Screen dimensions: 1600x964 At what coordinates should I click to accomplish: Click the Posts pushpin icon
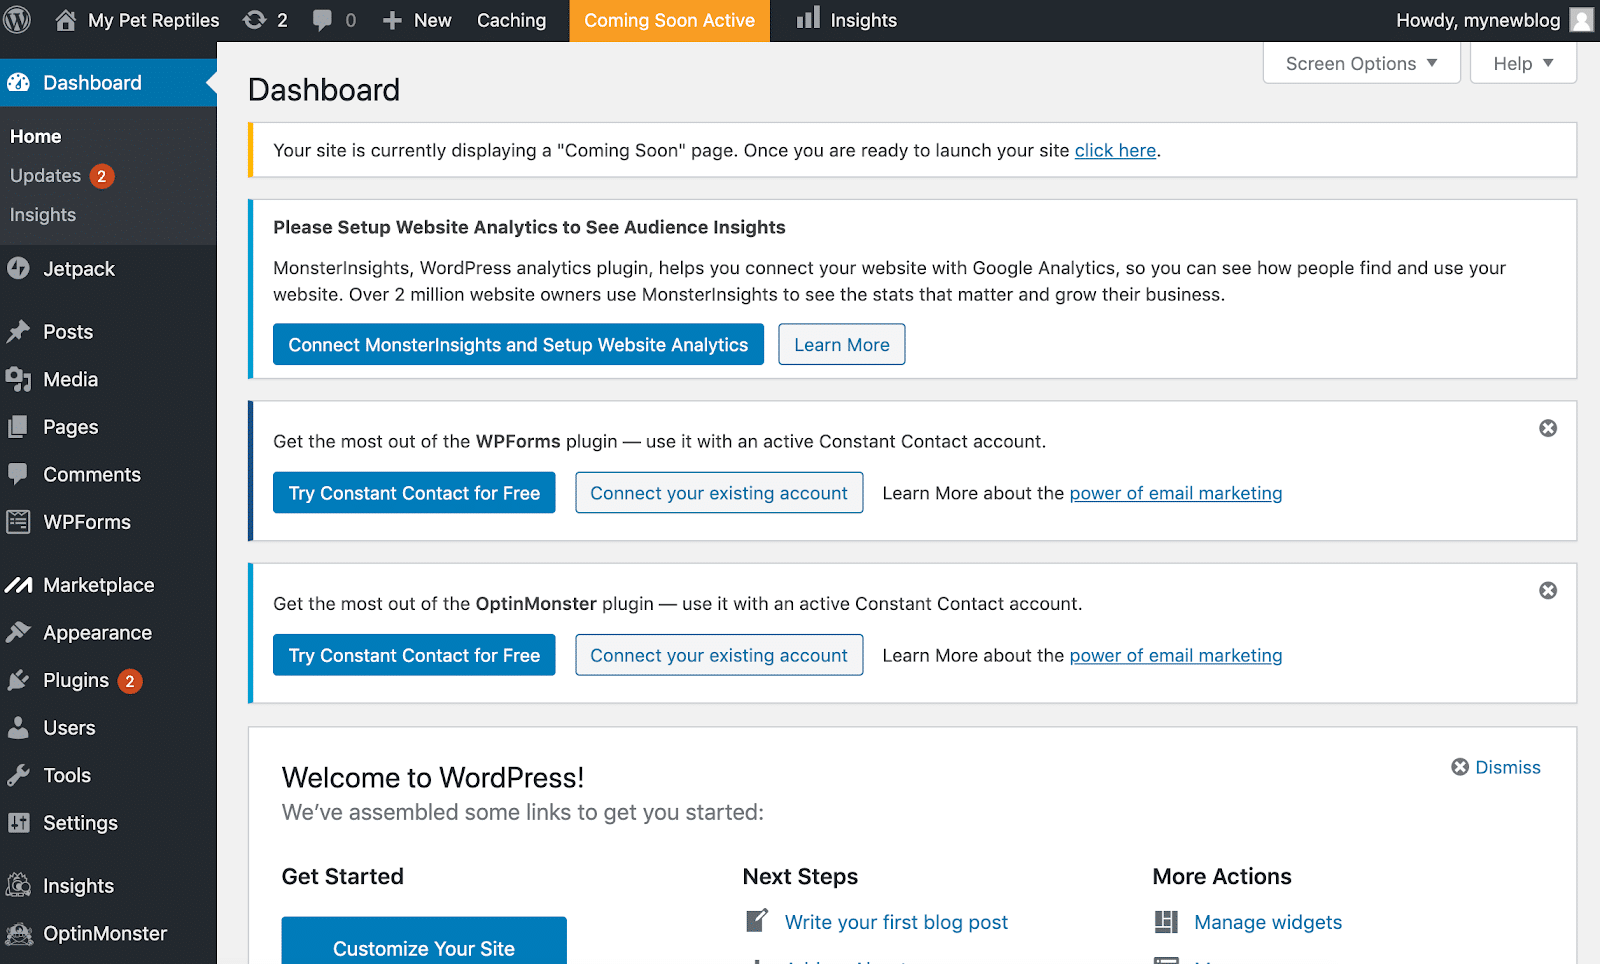point(18,331)
